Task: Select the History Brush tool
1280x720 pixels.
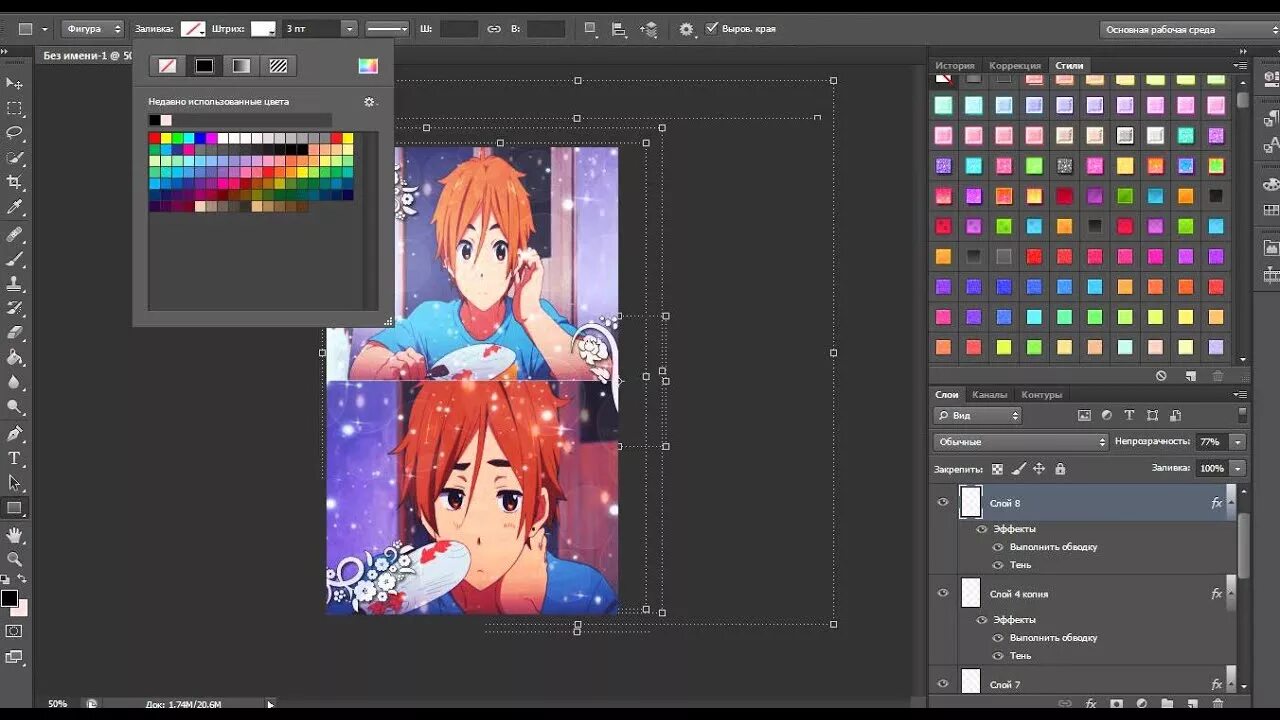Action: tap(14, 308)
